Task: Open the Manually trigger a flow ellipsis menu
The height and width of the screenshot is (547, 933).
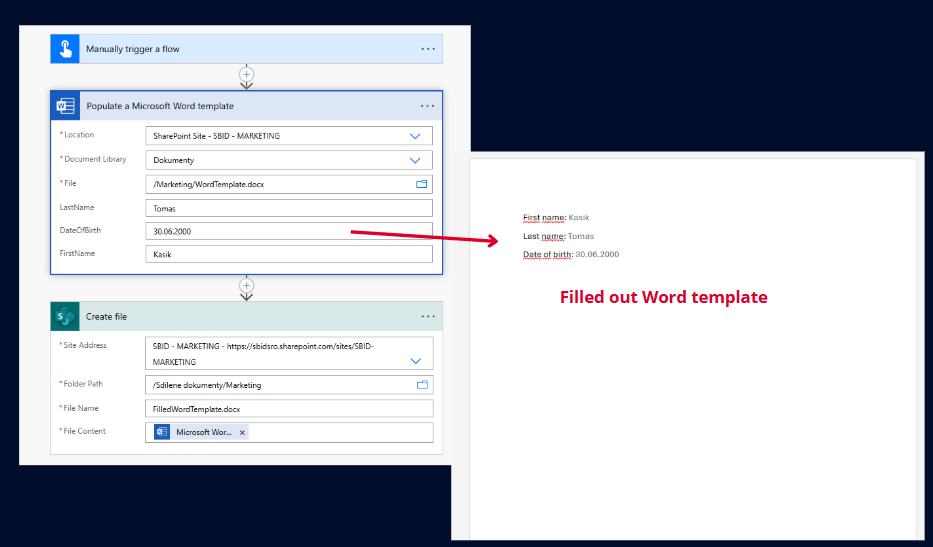Action: tap(428, 49)
